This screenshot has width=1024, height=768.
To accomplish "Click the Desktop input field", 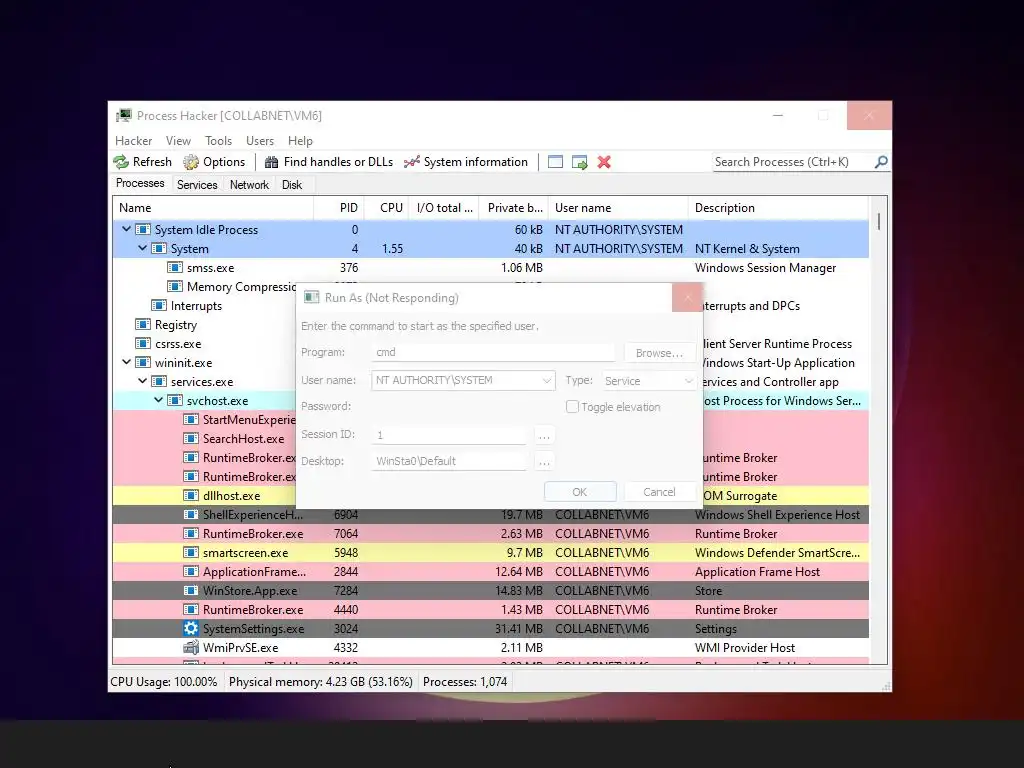I will (449, 461).
